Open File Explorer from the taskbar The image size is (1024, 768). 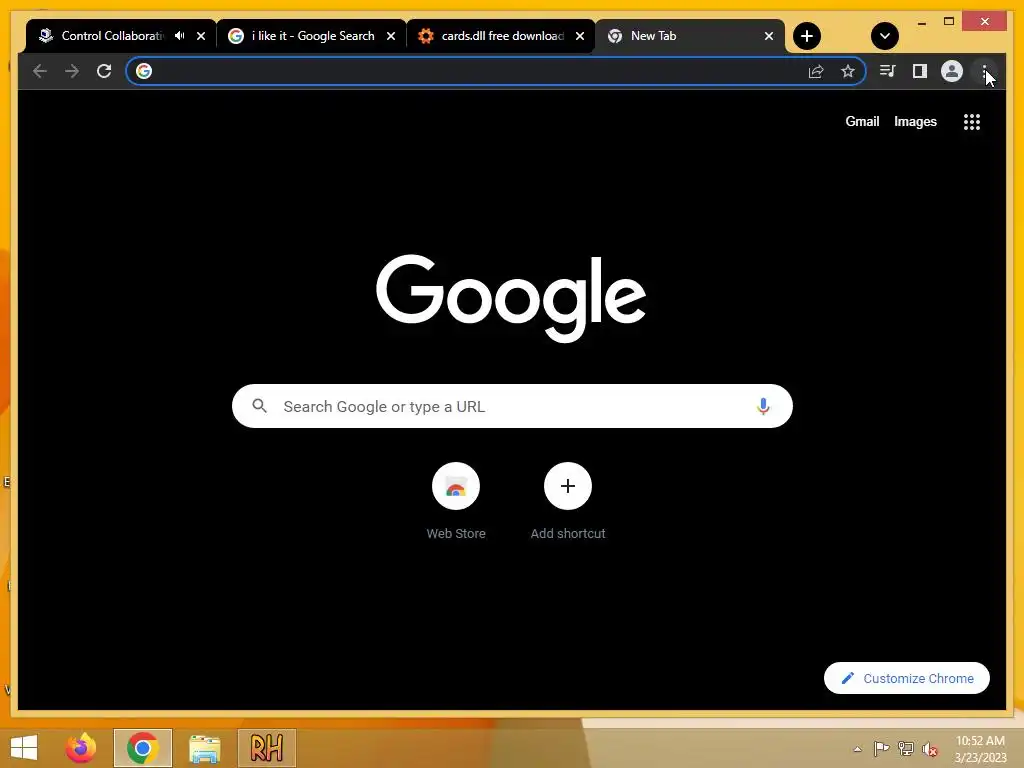[204, 748]
